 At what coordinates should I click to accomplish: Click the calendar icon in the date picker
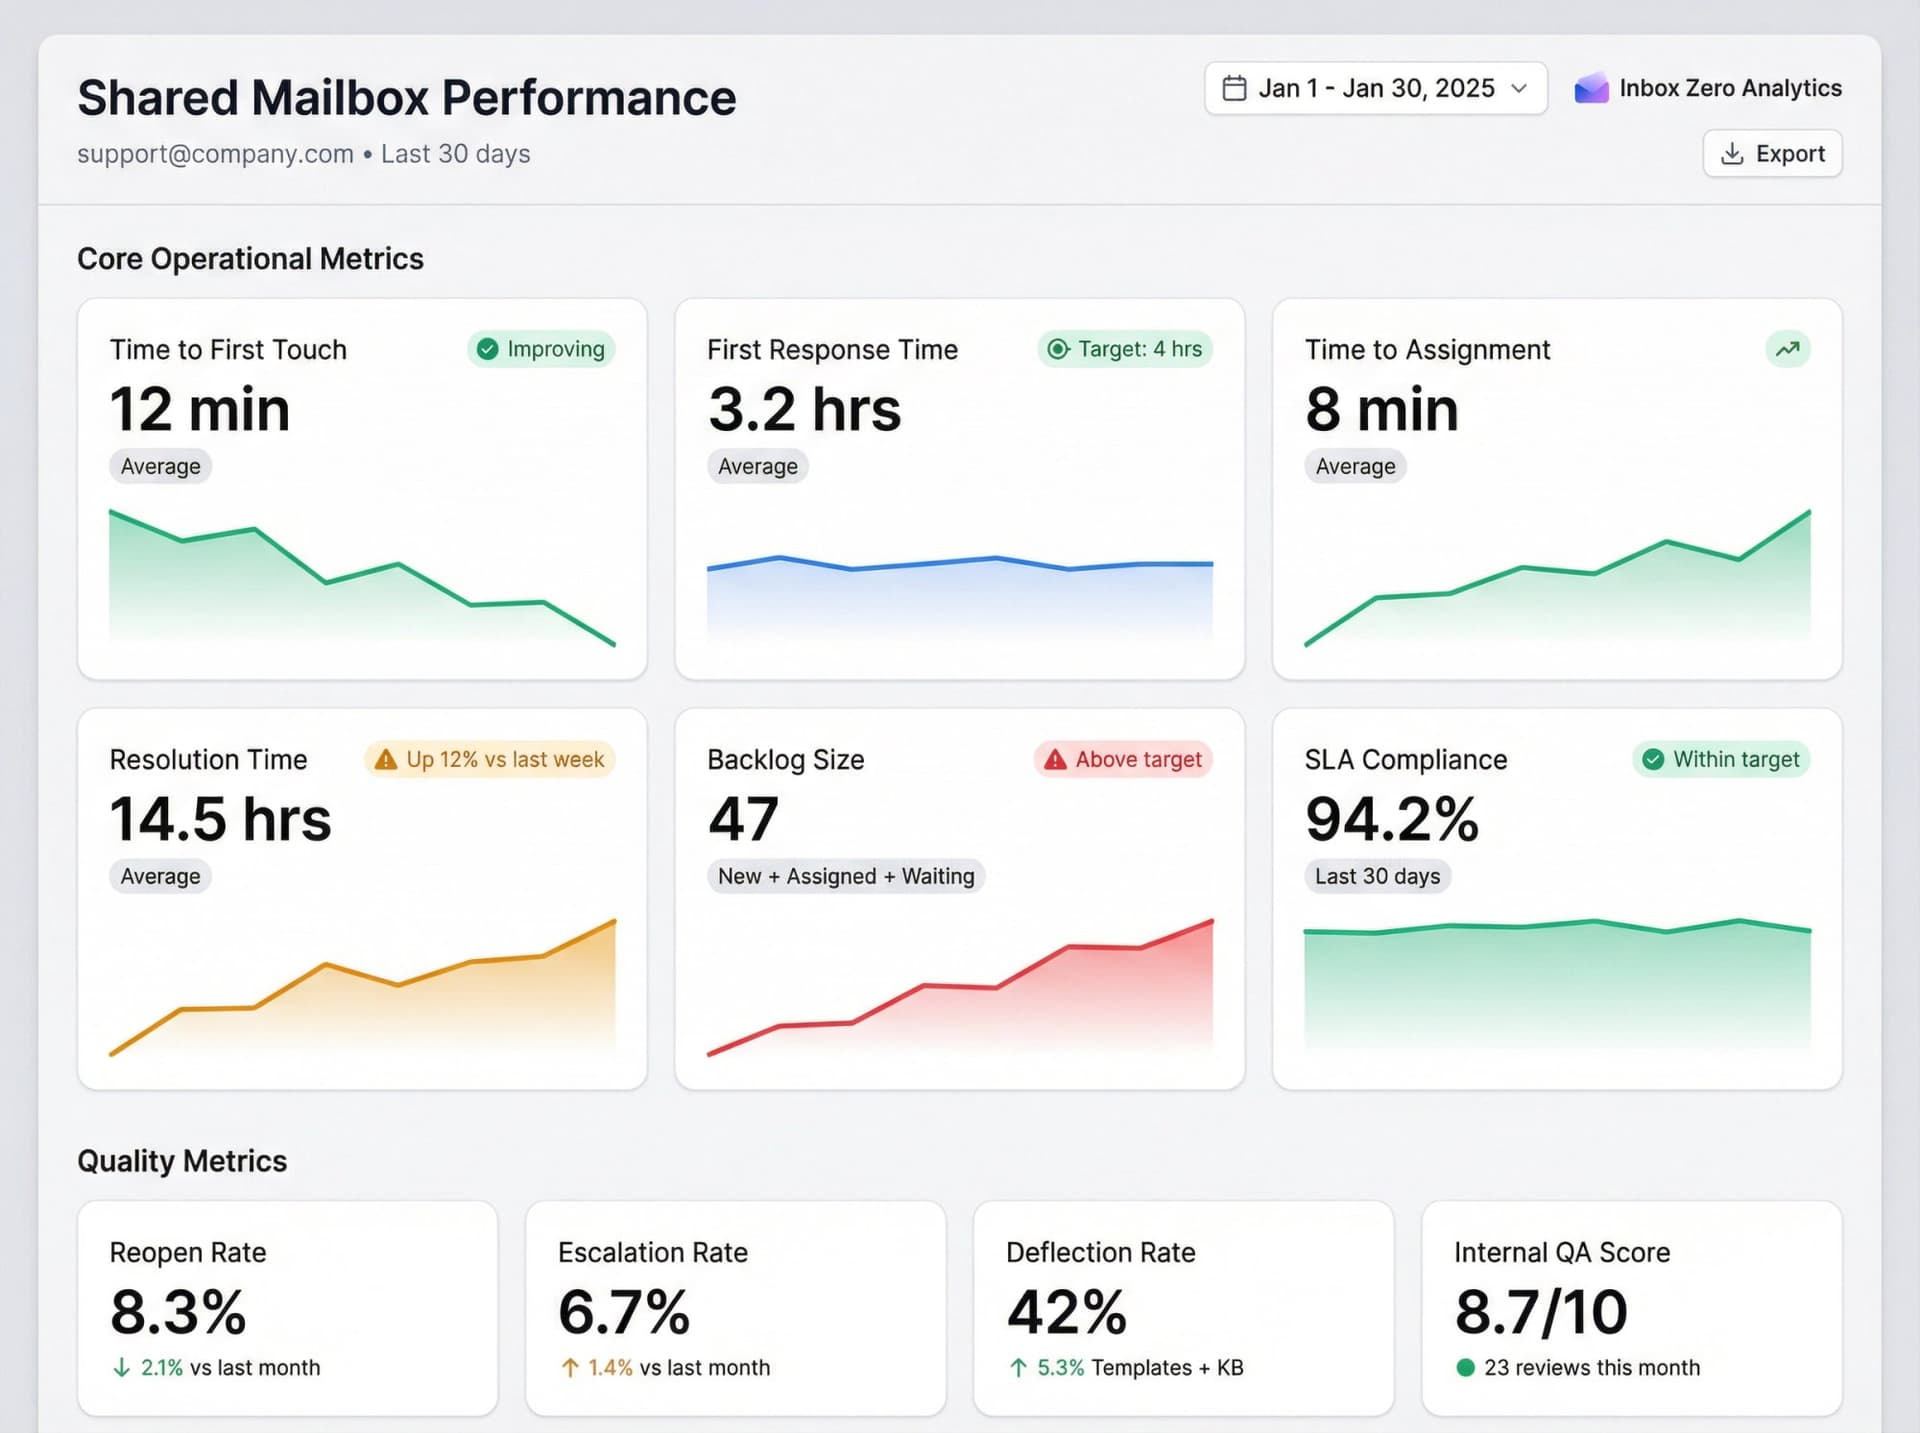click(1235, 88)
